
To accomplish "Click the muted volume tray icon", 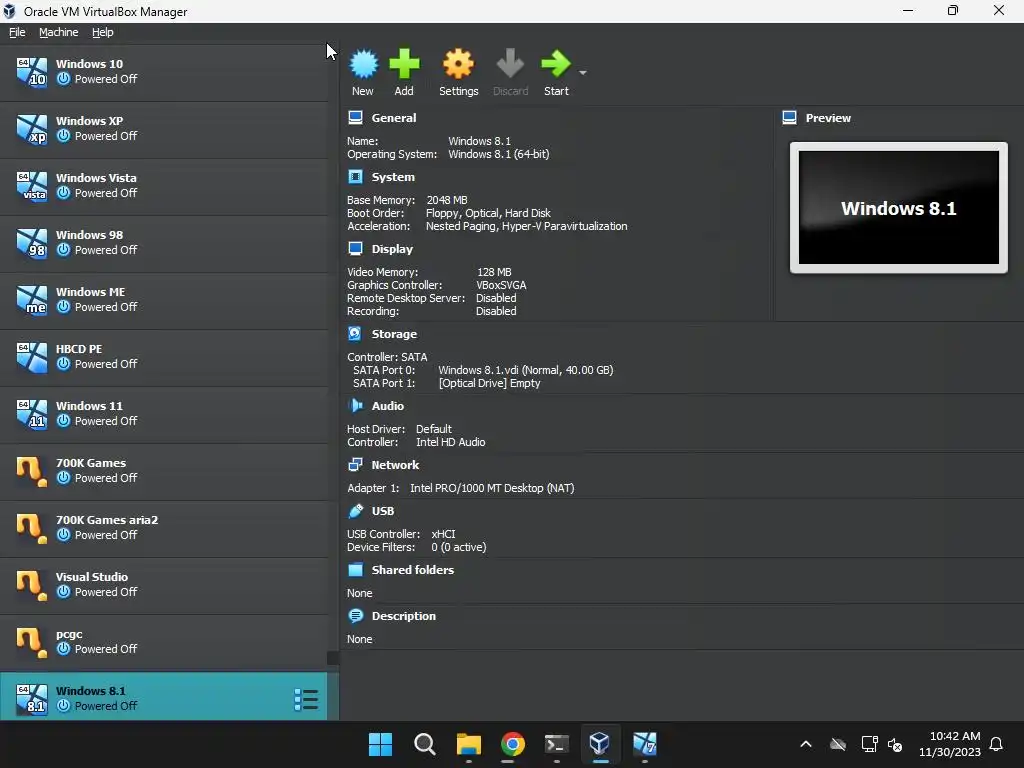I will click(895, 744).
